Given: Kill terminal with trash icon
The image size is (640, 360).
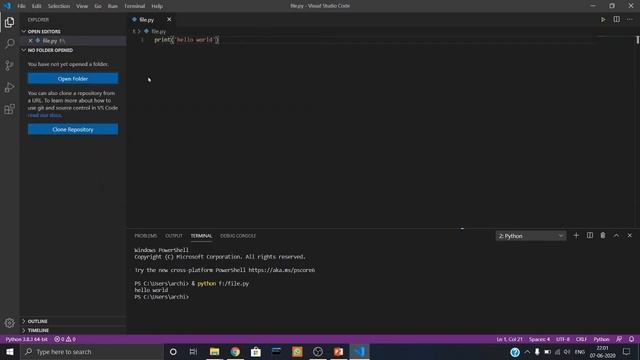Looking at the screenshot, I should [x=603, y=236].
